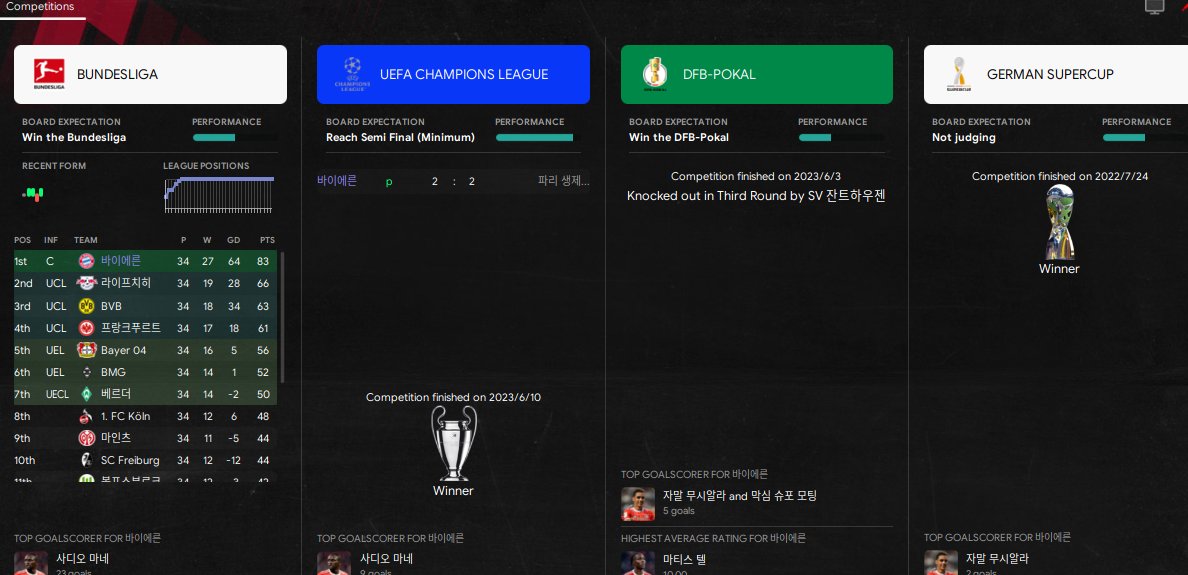This screenshot has height=575, width=1188.
Task: Select the Competitions tab
Action: coord(40,7)
